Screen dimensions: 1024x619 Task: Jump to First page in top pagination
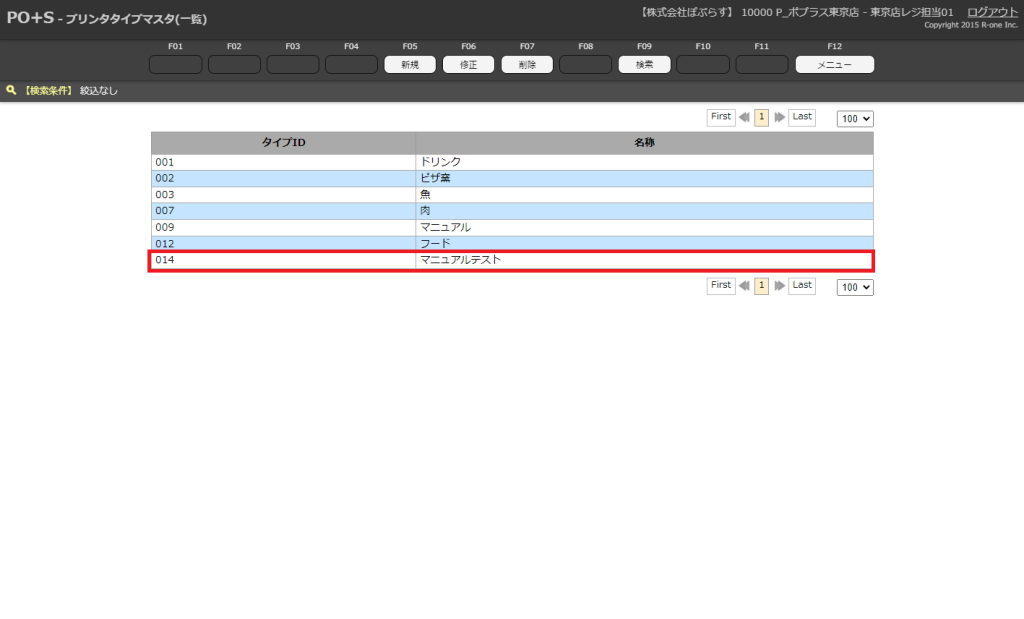(x=721, y=117)
